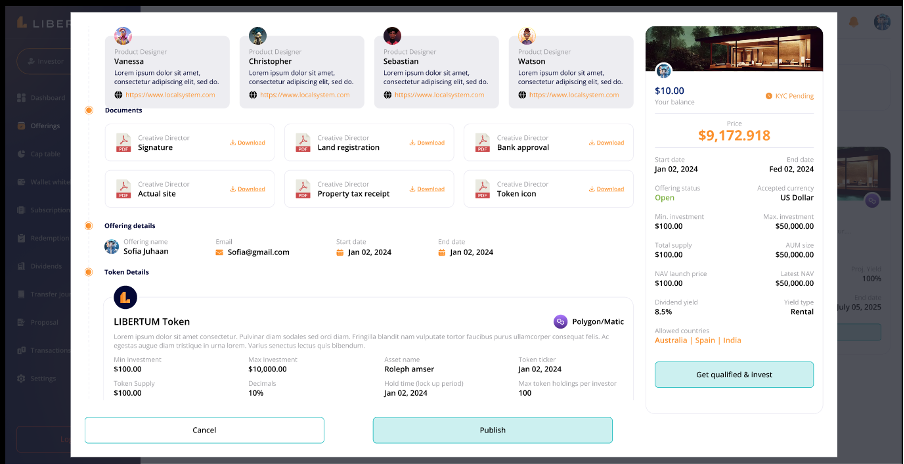Click Get qualified & invest button
The image size is (904, 464).
click(734, 374)
